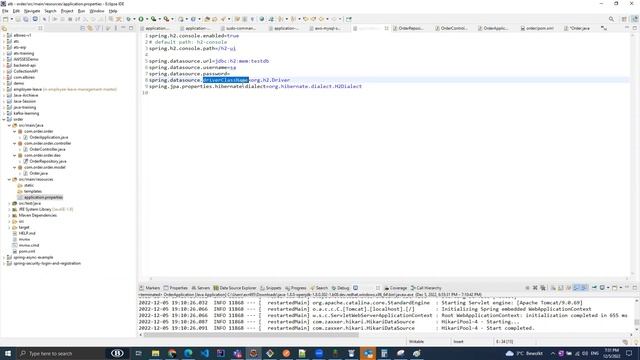Toggle Word Wrap in console toolbar
The width and height of the screenshot is (640, 360).
point(568,288)
